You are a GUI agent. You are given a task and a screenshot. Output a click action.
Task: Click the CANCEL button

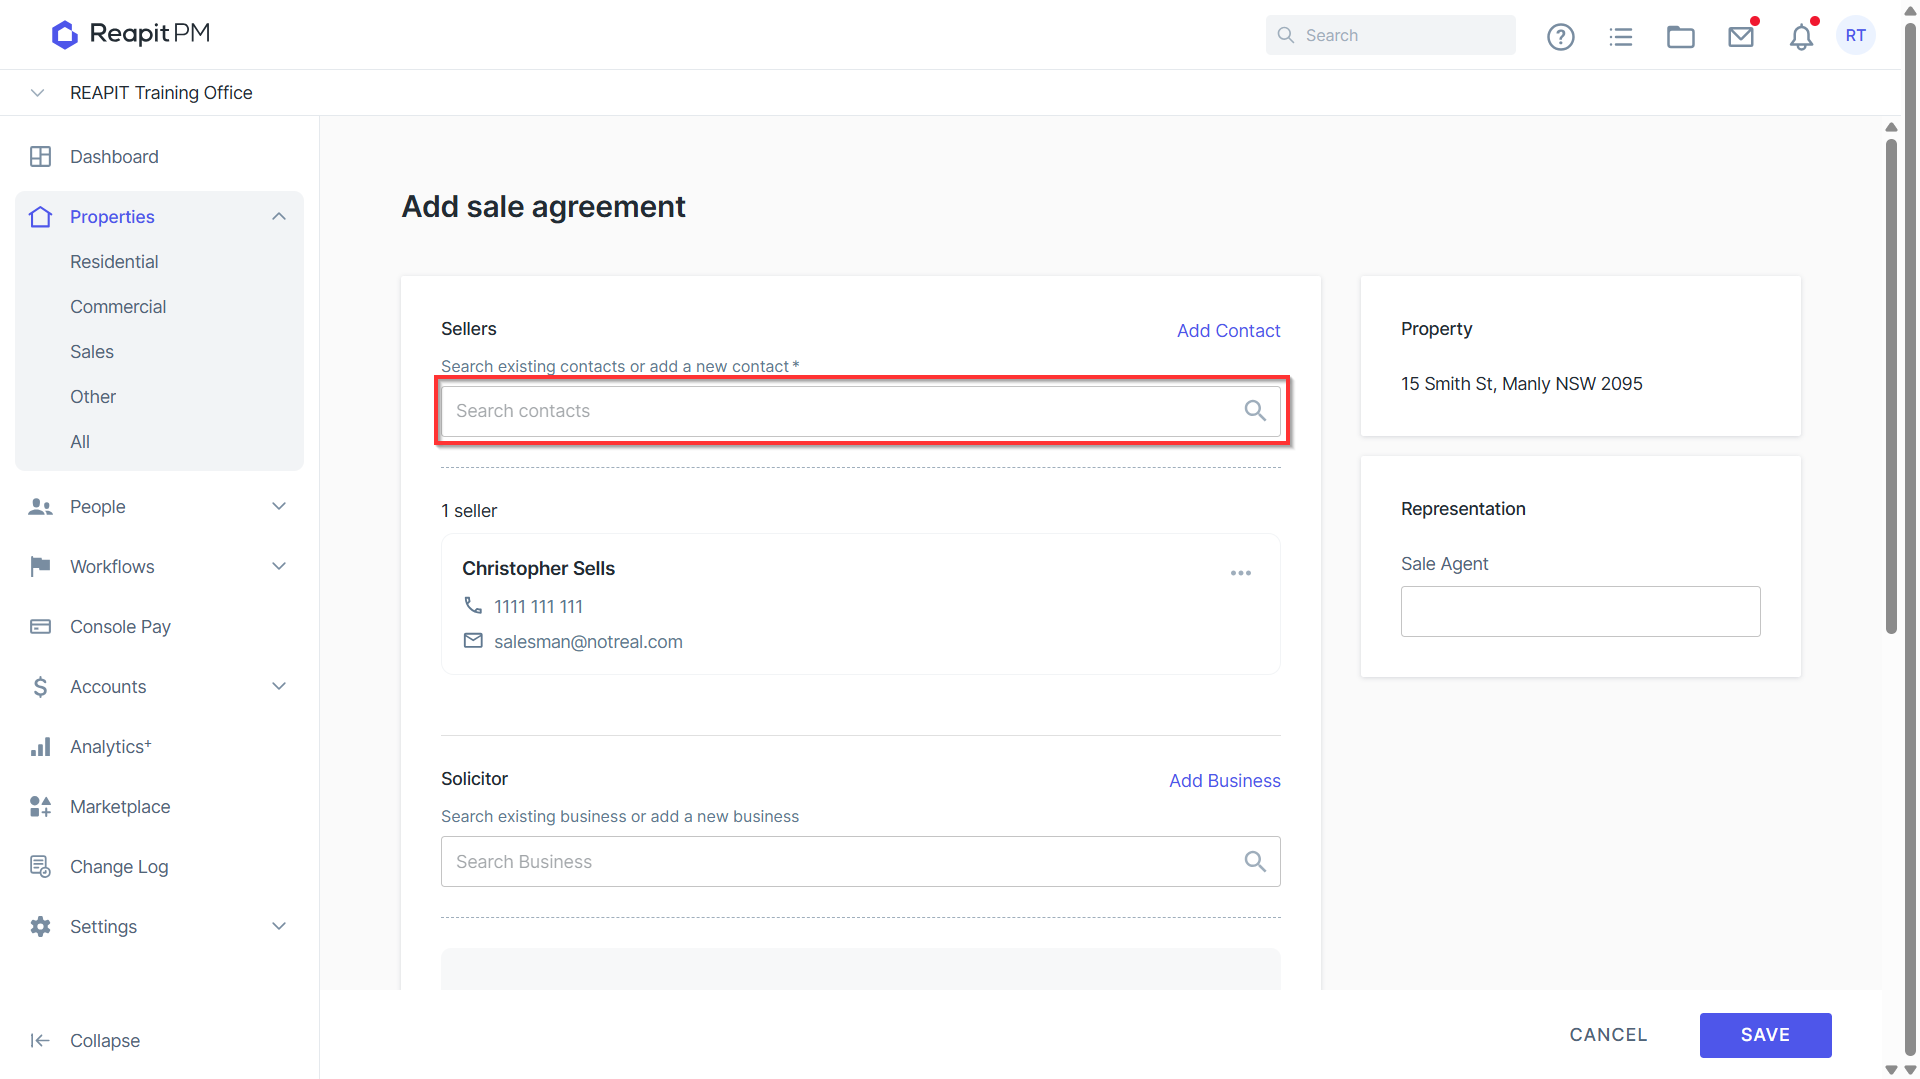[x=1608, y=1035]
